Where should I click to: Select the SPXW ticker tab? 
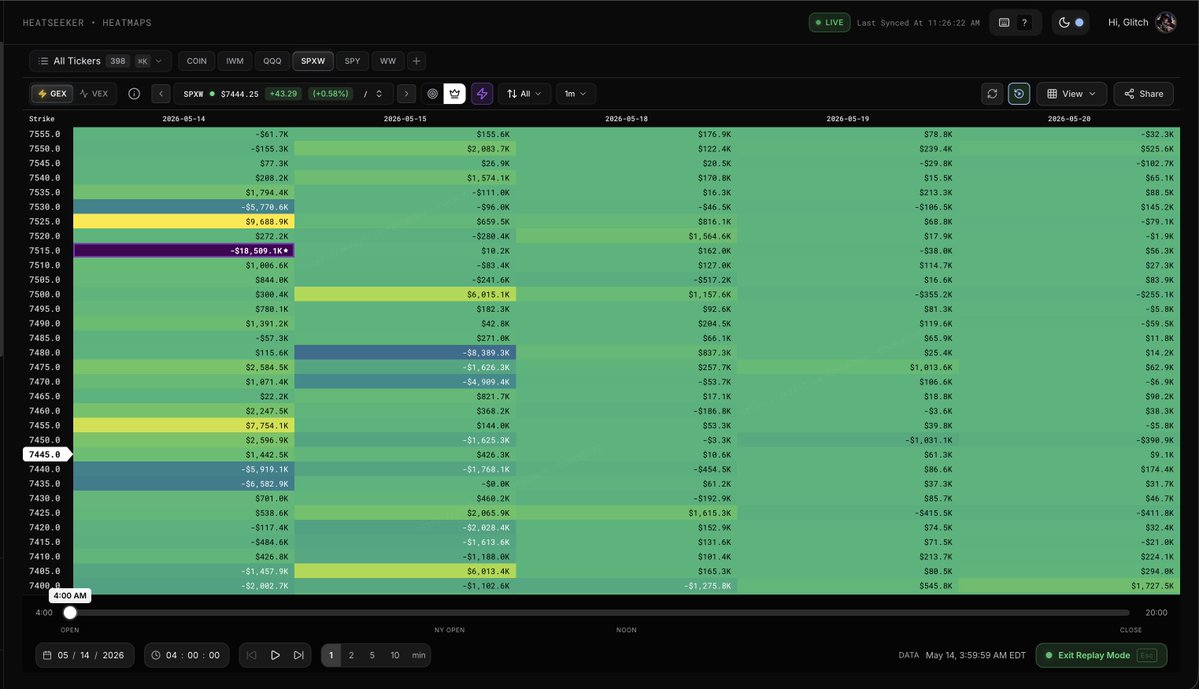[x=313, y=61]
